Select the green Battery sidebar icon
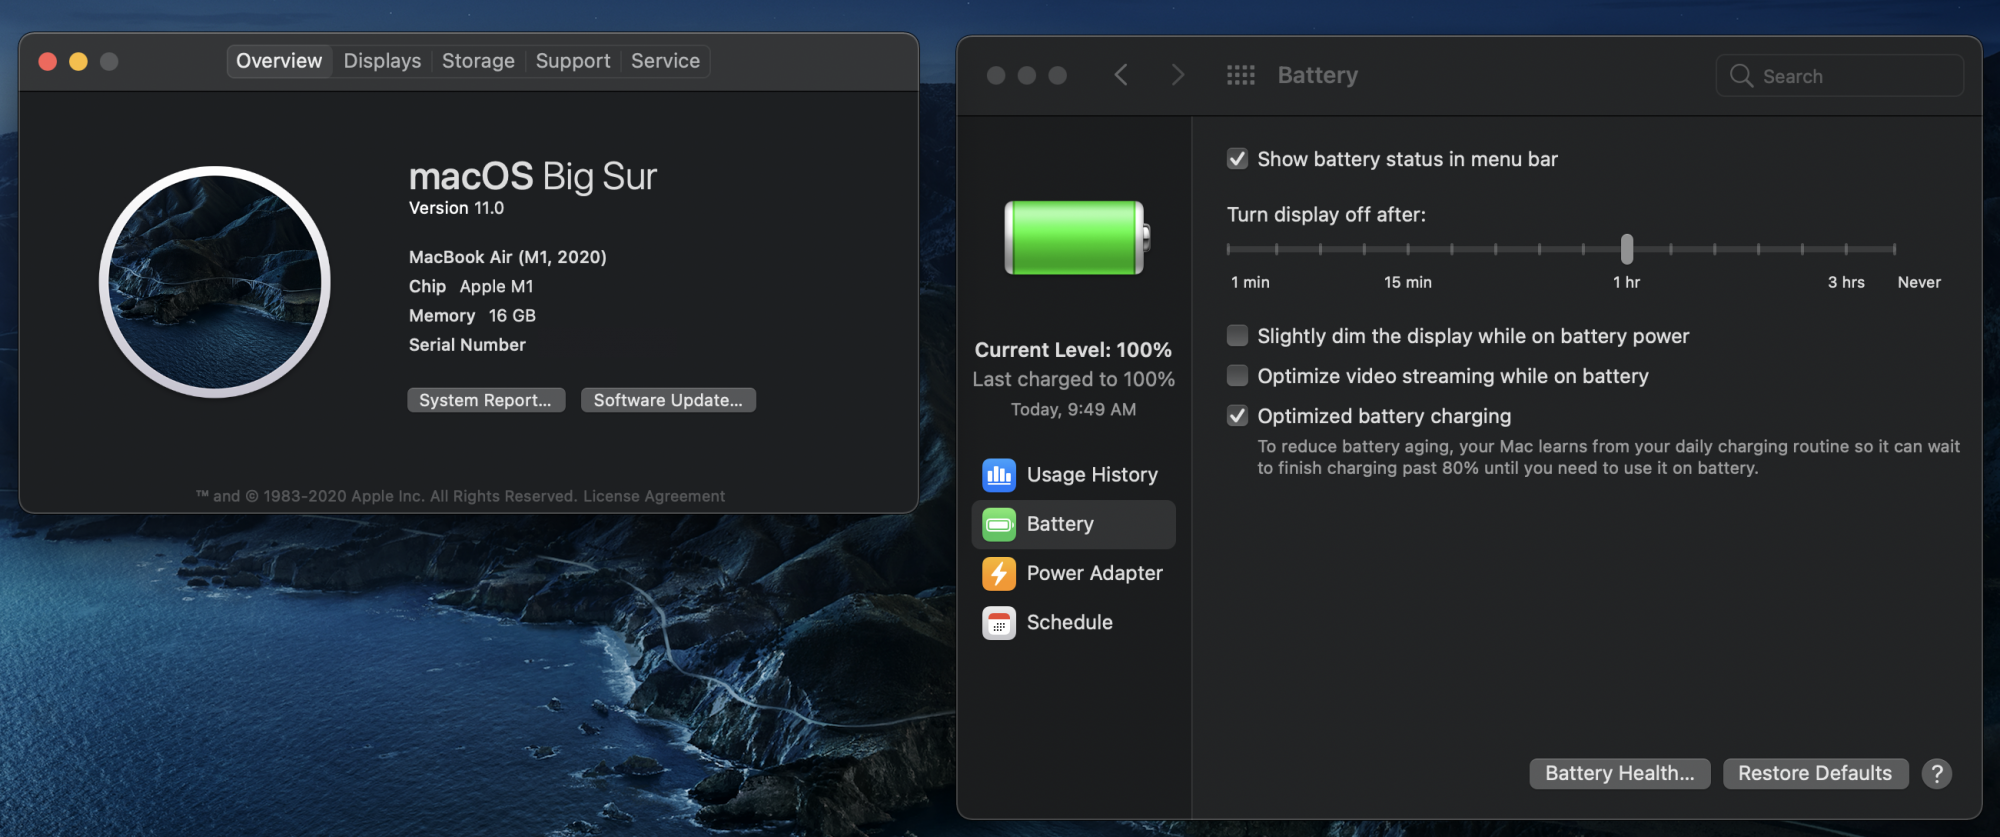This screenshot has height=837, width=2000. pyautogui.click(x=998, y=524)
